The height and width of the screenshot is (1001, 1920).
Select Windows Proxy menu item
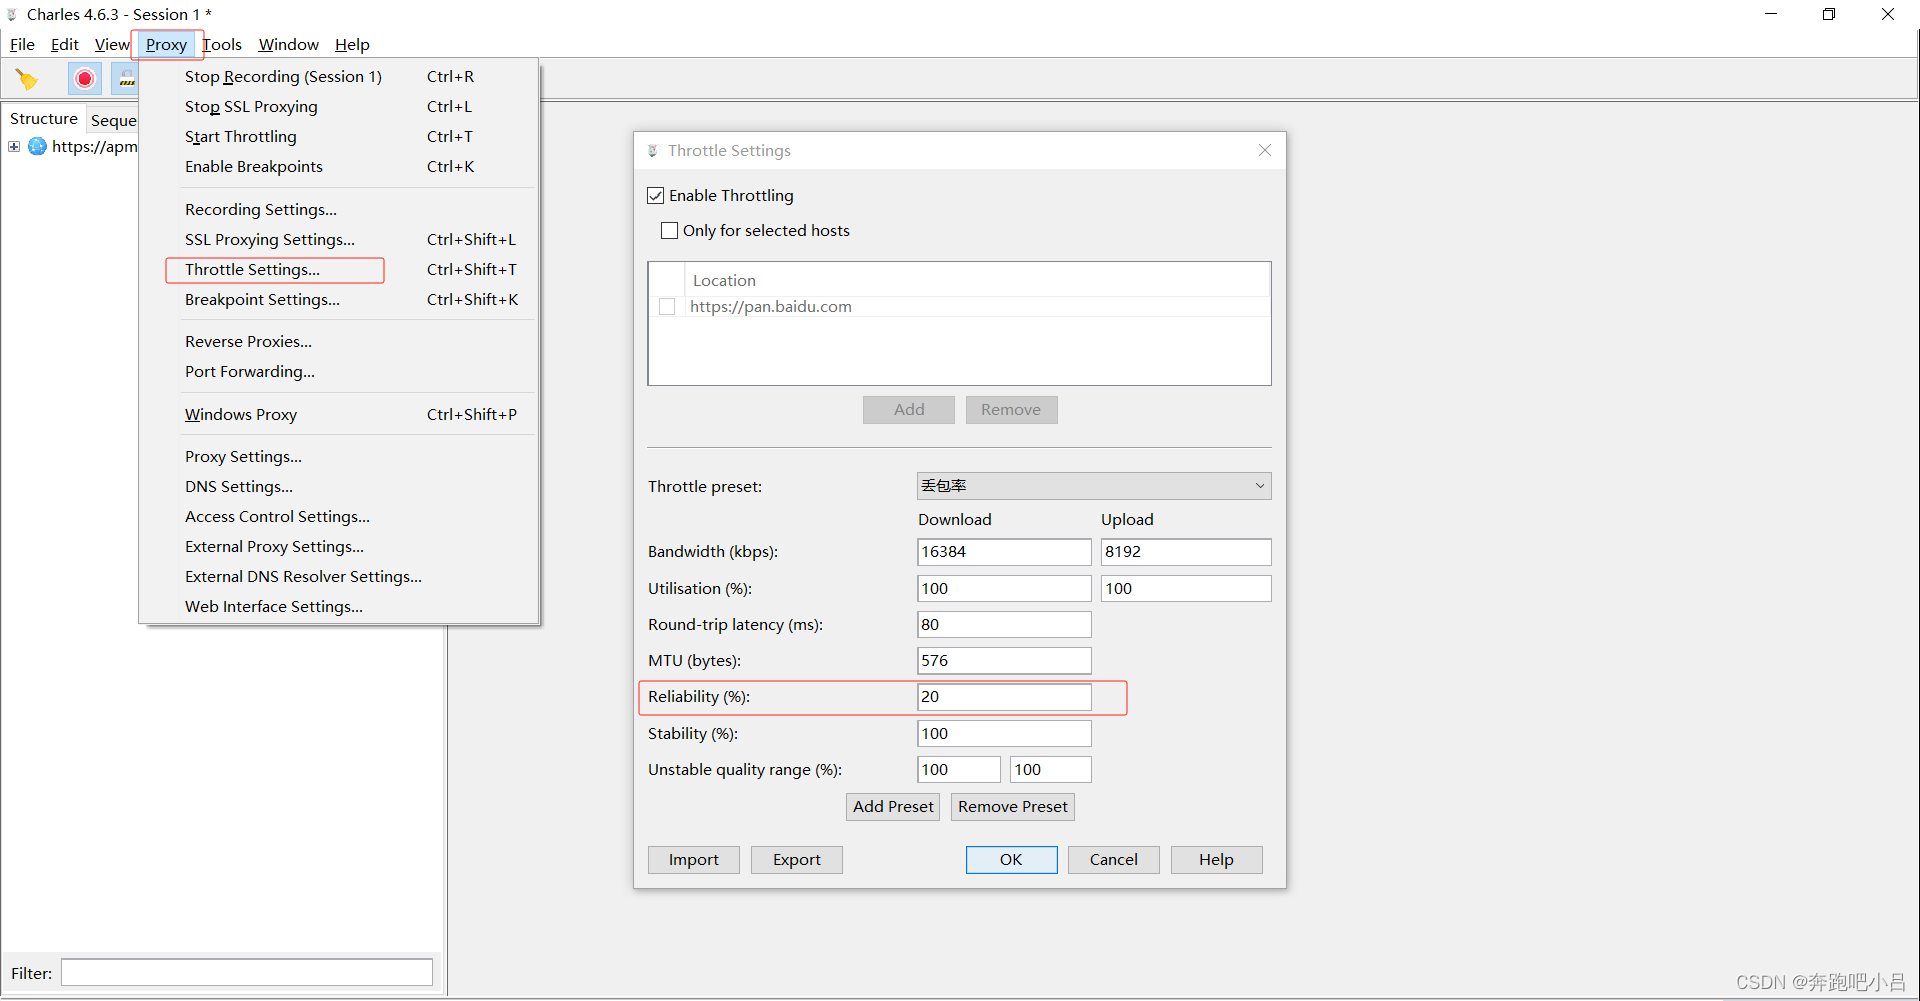coord(339,415)
